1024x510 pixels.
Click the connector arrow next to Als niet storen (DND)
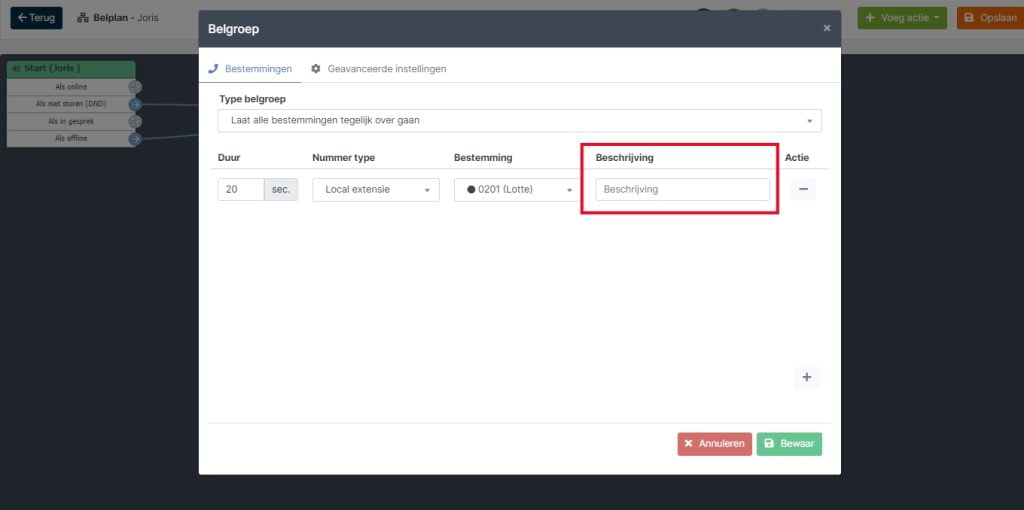tap(135, 104)
